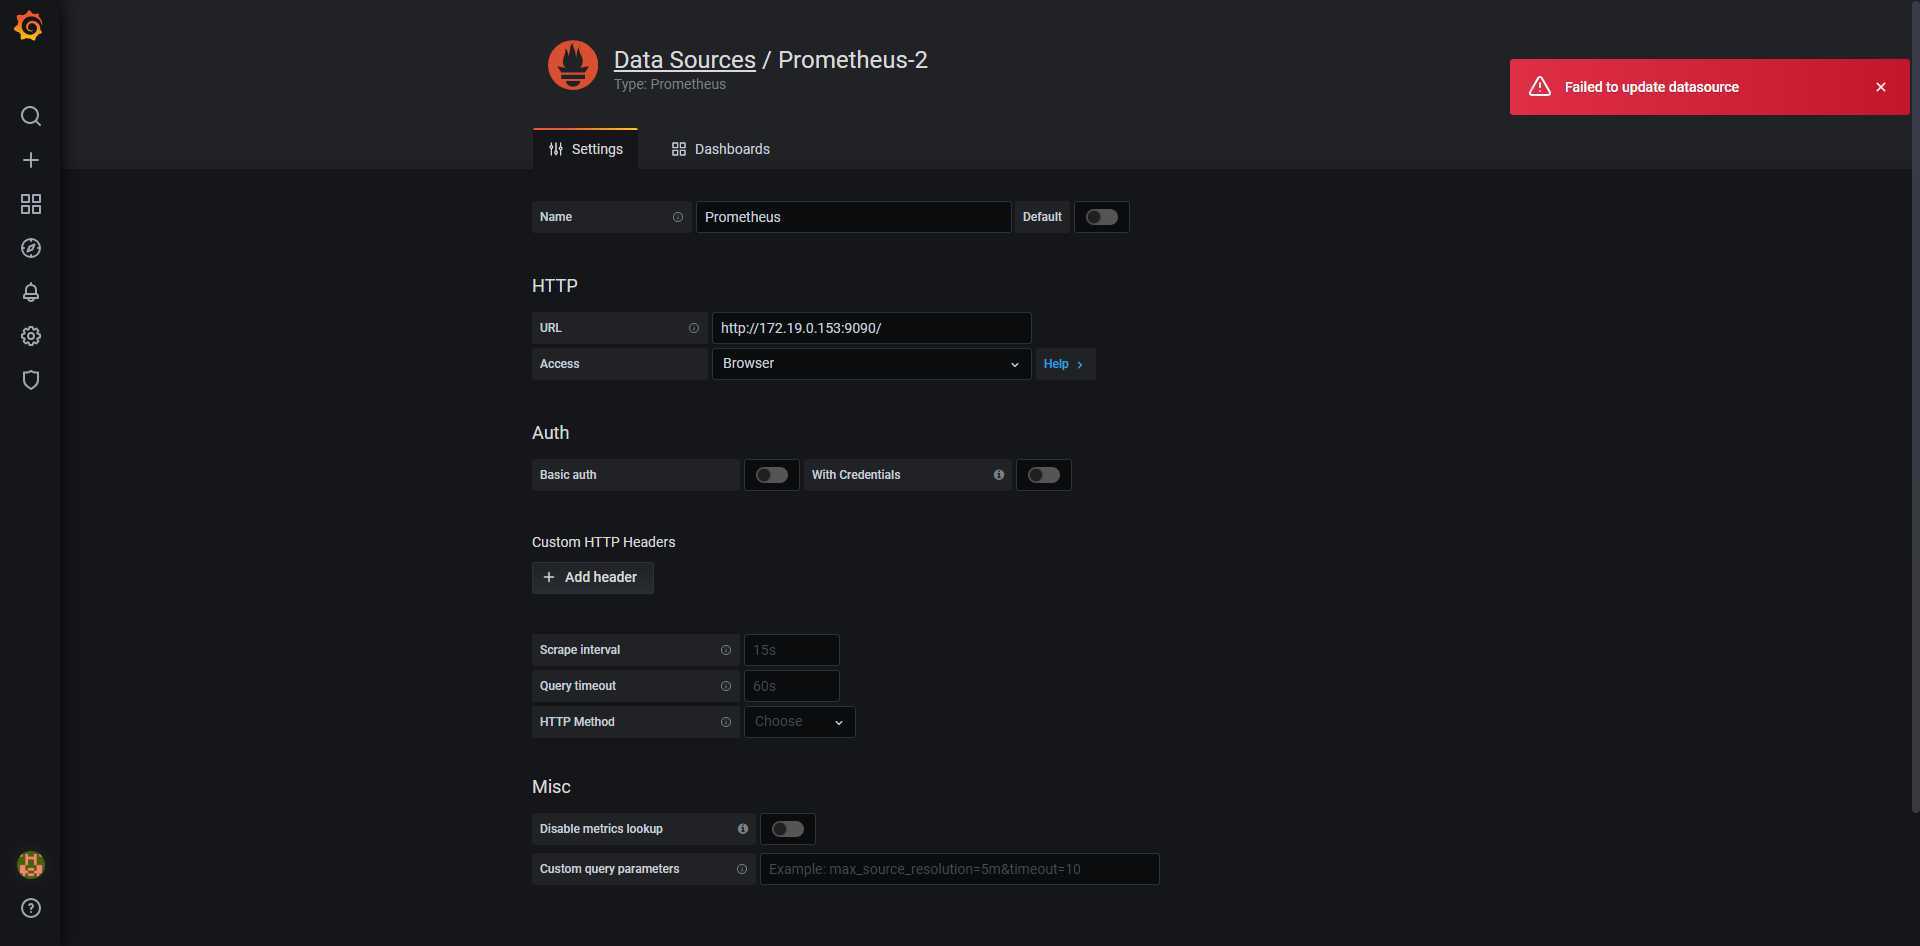The image size is (1920, 946).
Task: Switch to the Dashboards tab
Action: 721,149
